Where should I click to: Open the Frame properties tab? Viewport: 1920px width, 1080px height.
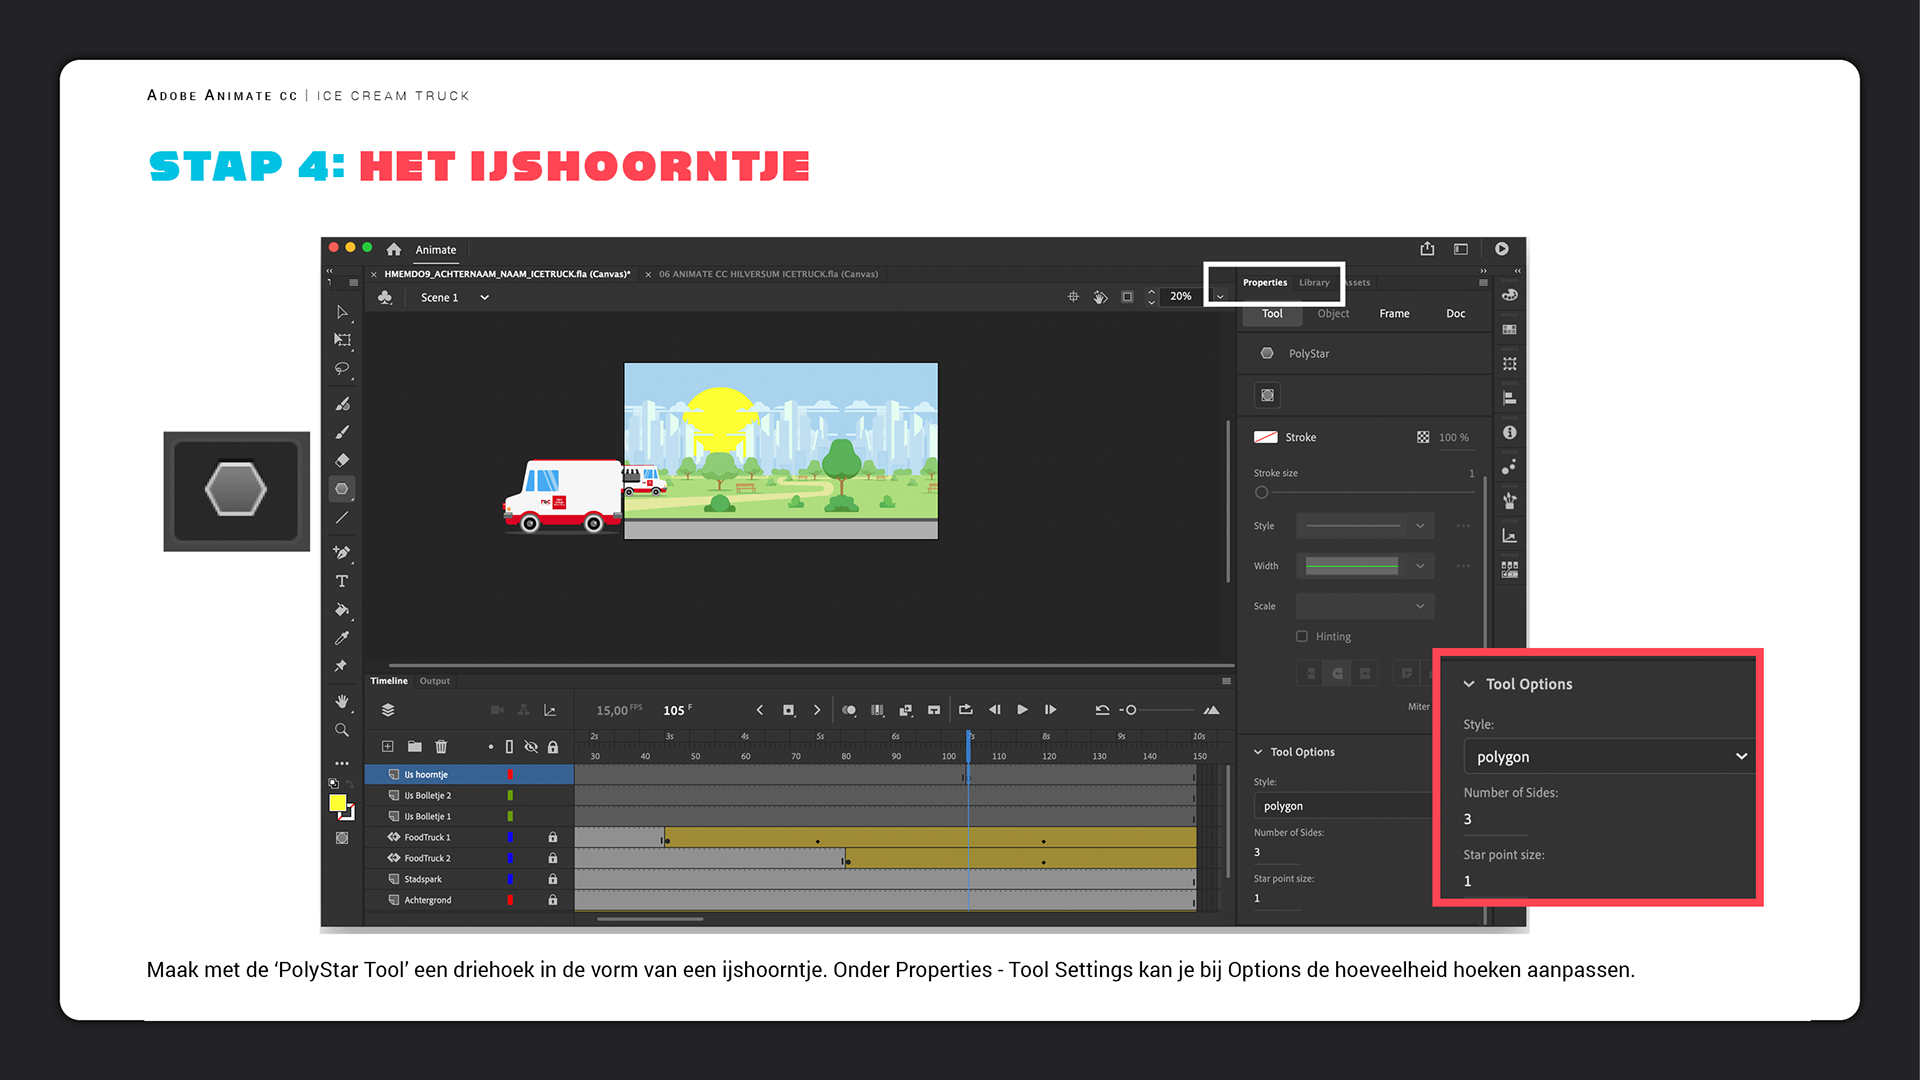[x=1394, y=314]
